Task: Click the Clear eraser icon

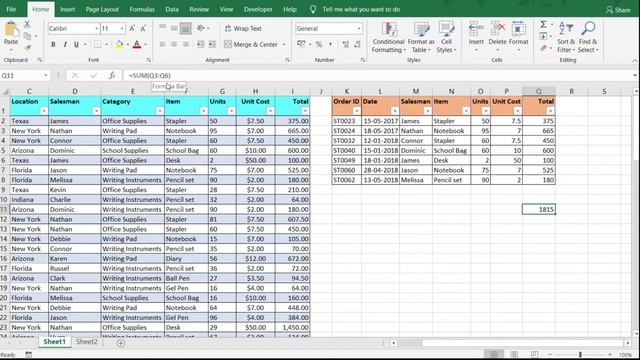Action: (543, 48)
